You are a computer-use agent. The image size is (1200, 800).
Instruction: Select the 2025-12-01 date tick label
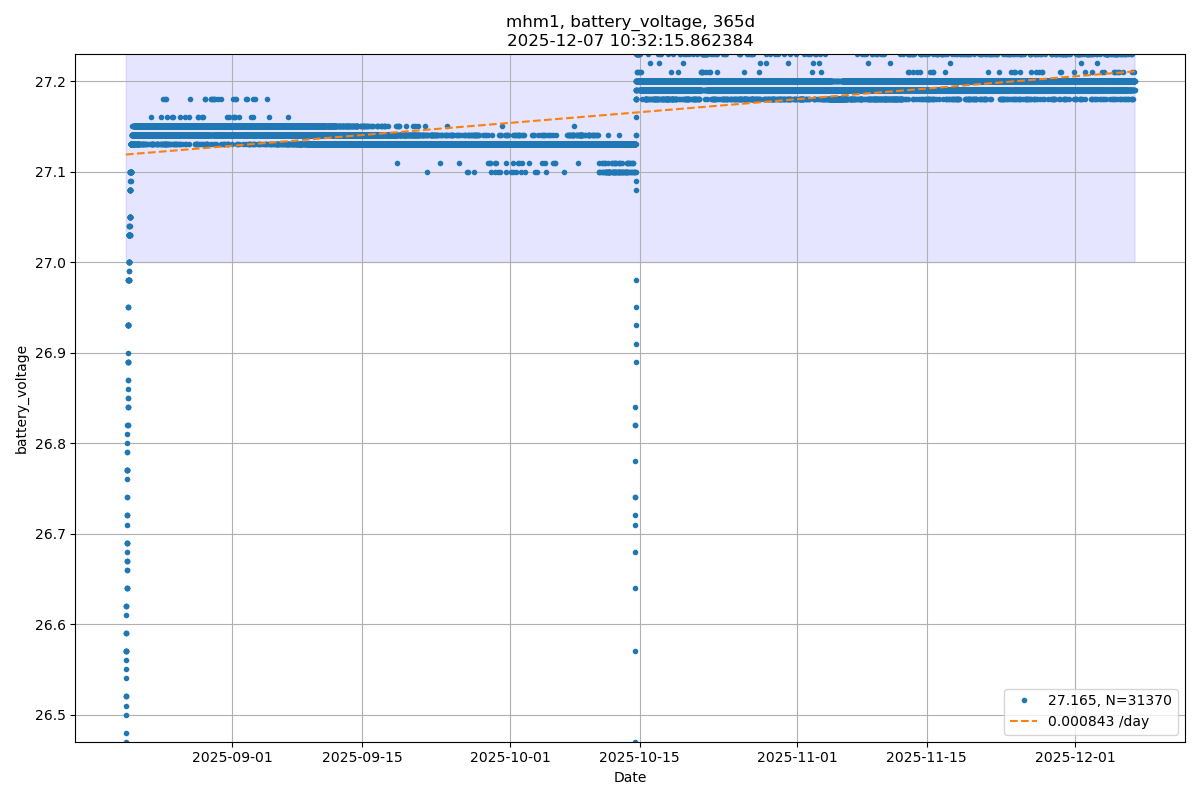(x=1075, y=758)
